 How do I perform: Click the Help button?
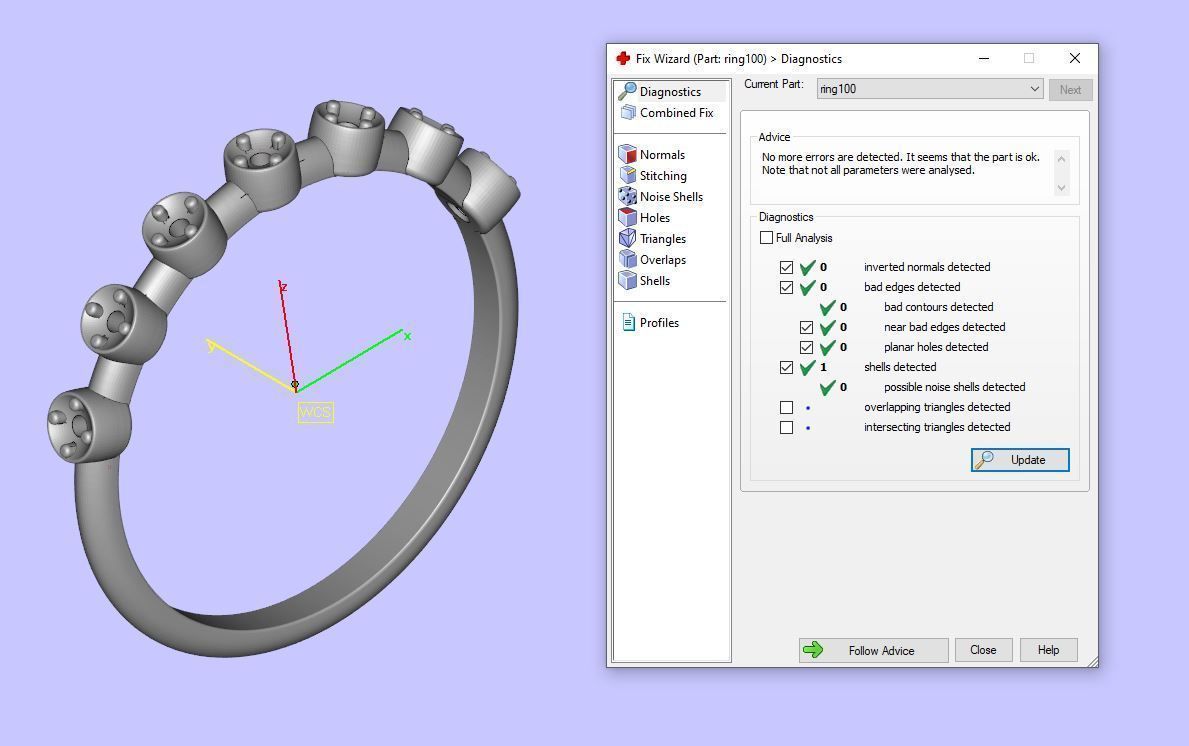[x=1048, y=650]
